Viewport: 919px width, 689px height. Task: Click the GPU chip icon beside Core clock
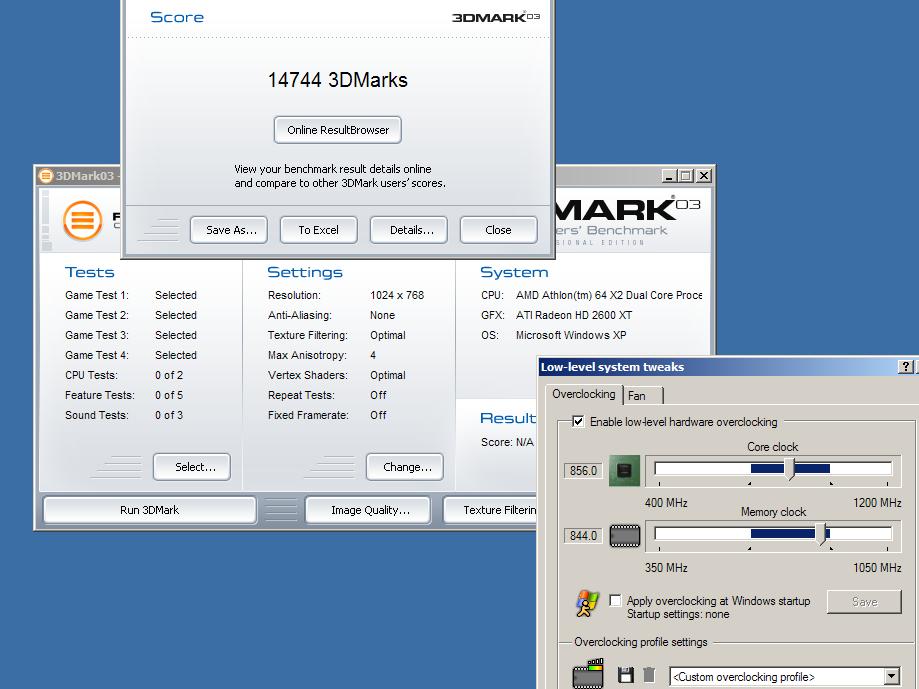(x=625, y=470)
